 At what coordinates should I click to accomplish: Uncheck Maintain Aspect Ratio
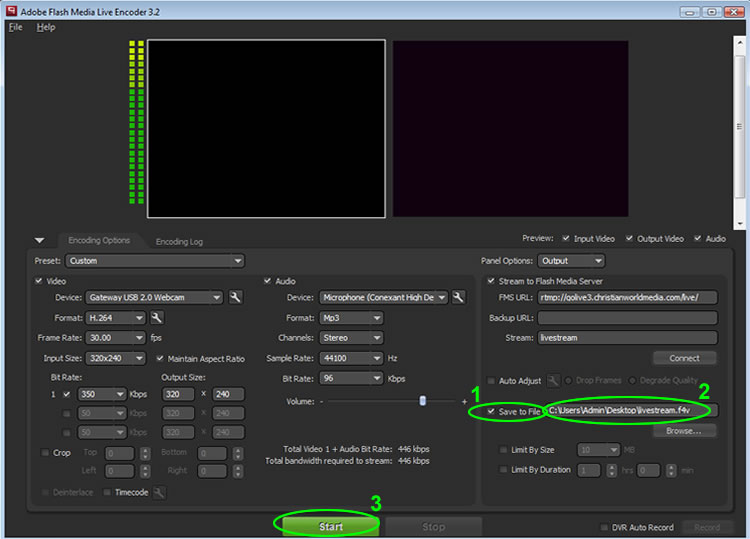click(160, 358)
